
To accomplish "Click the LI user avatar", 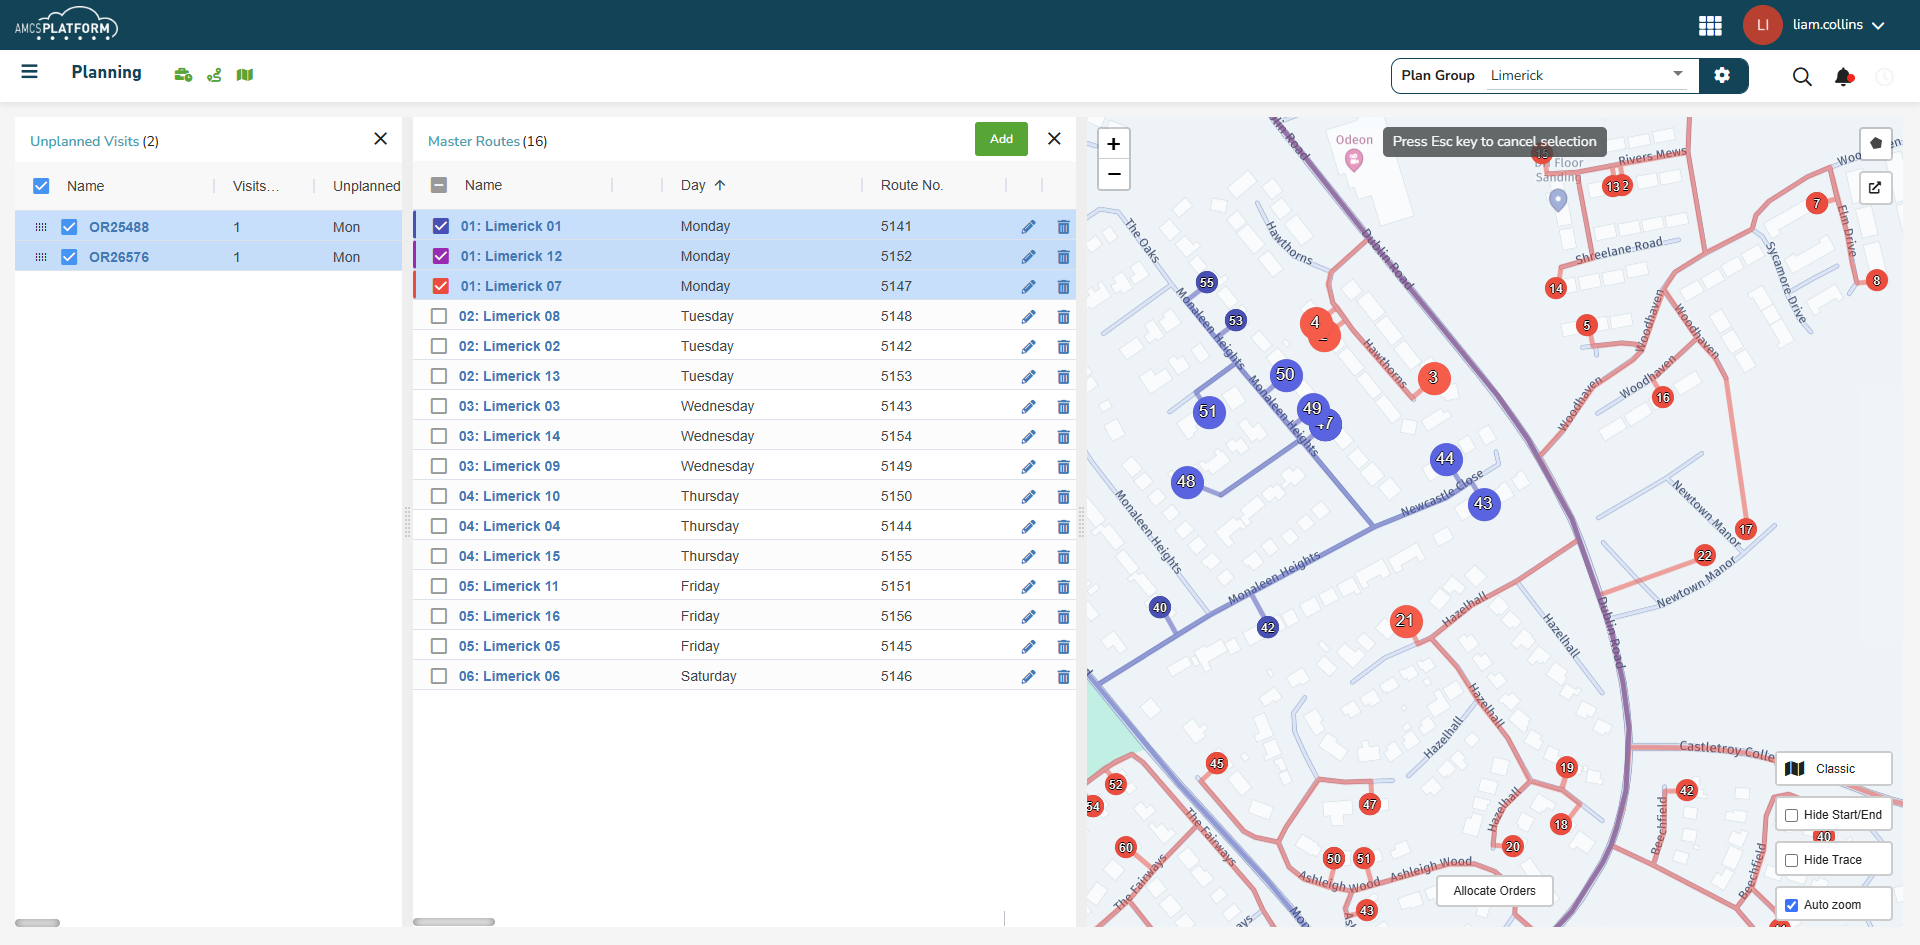I will point(1763,25).
